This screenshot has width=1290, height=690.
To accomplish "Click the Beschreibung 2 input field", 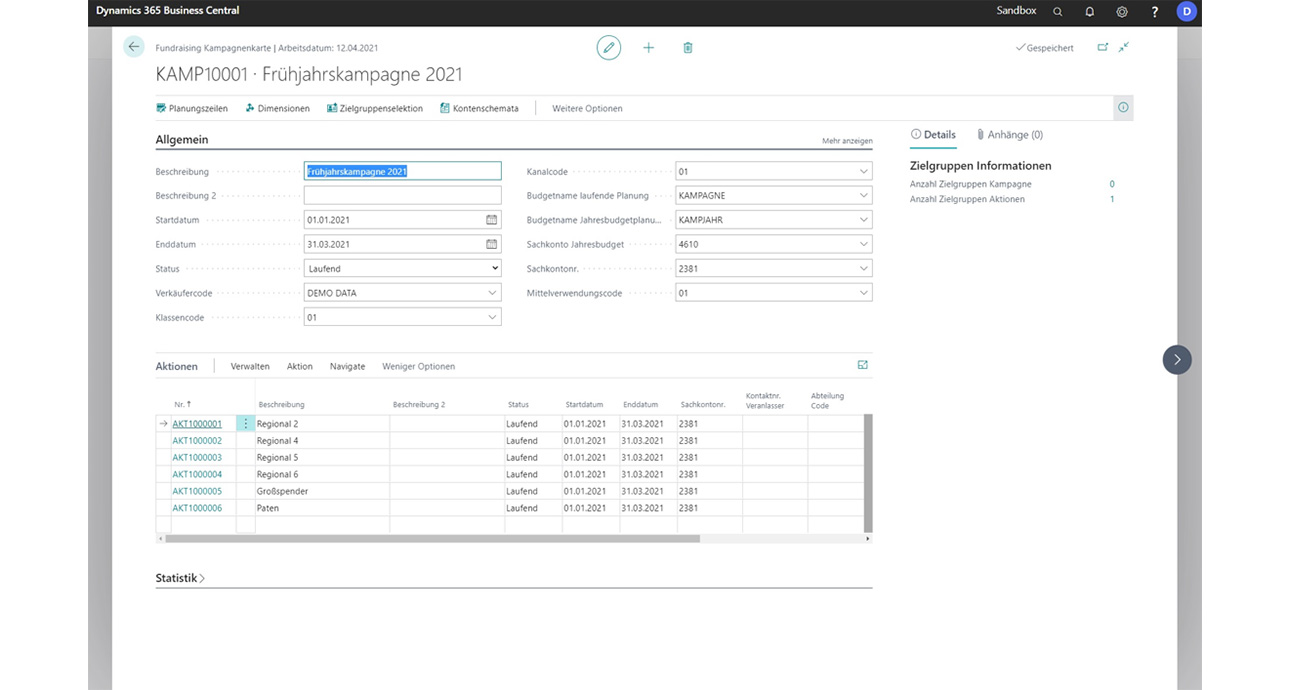I will [402, 196].
